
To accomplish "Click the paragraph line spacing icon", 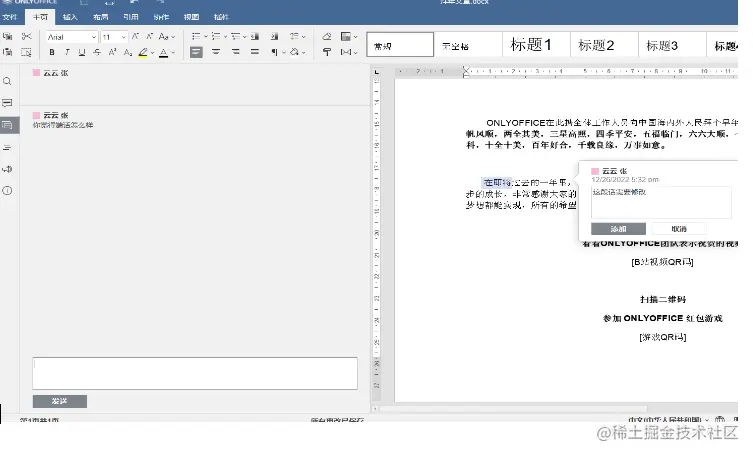I will point(295,36).
